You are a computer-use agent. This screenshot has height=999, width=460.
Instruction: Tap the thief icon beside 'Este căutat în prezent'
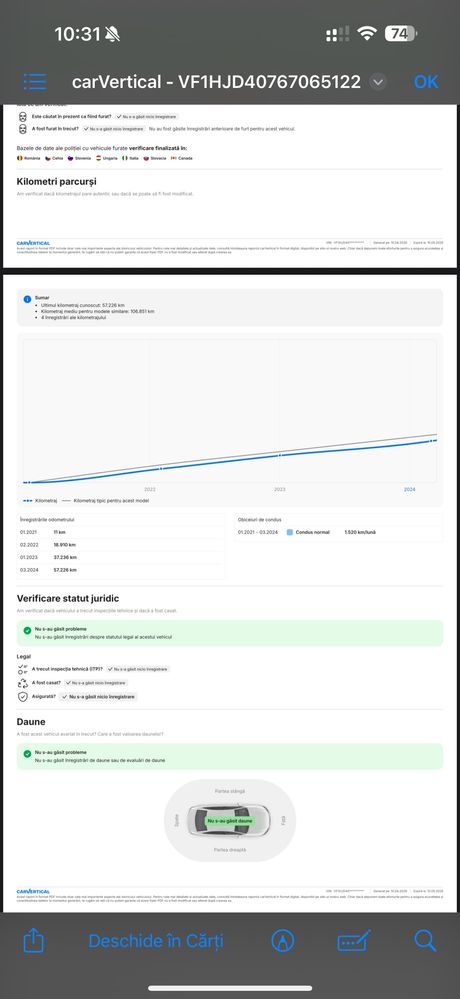click(22, 117)
